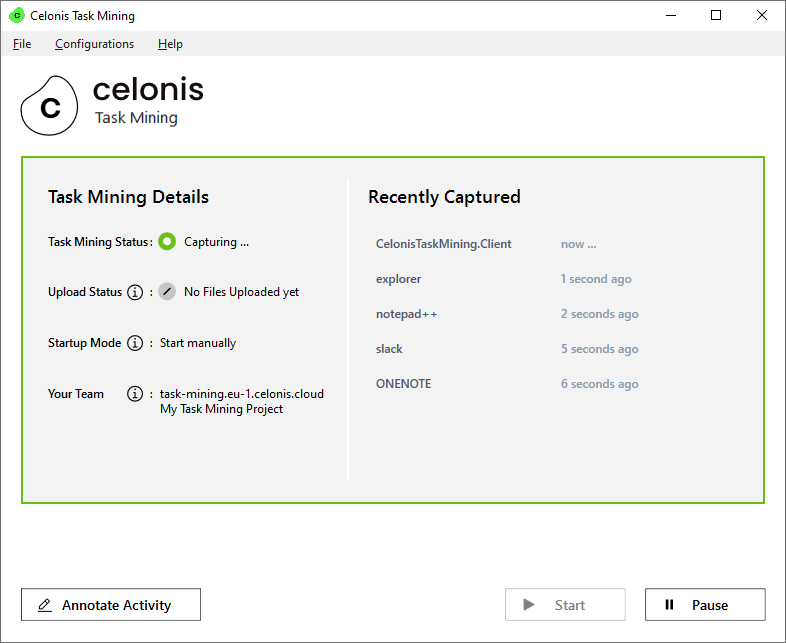The width and height of the screenshot is (786, 643).
Task: Click the disabled Start button
Action: [x=565, y=604]
